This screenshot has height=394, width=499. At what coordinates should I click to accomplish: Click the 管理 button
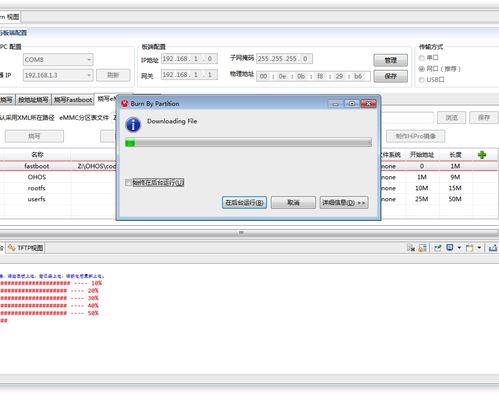pyautogui.click(x=391, y=60)
